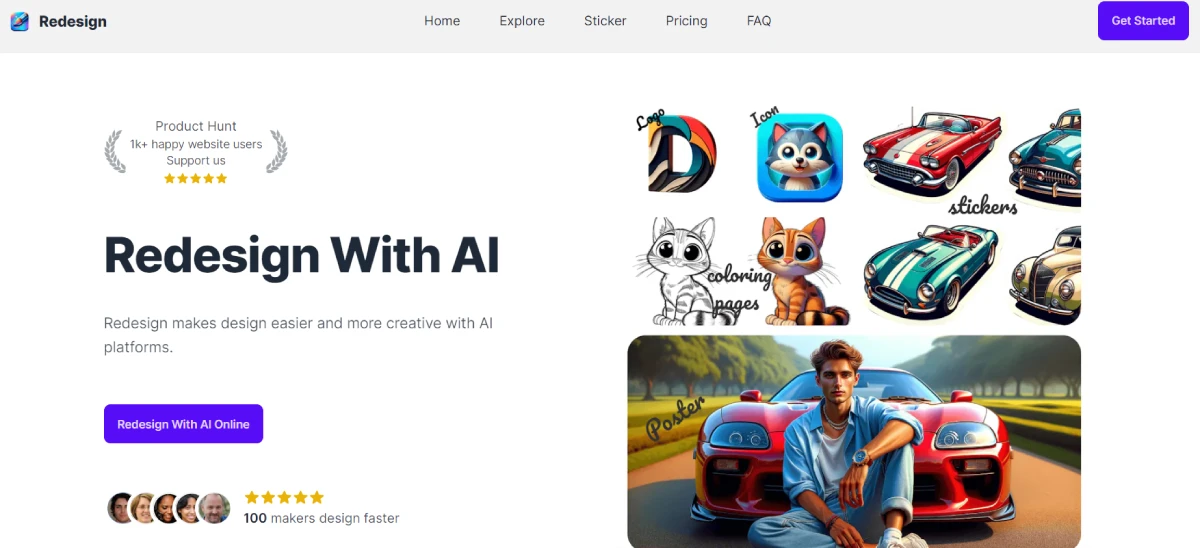Image resolution: width=1200 pixels, height=548 pixels.
Task: Open the Home menu item
Action: click(442, 21)
